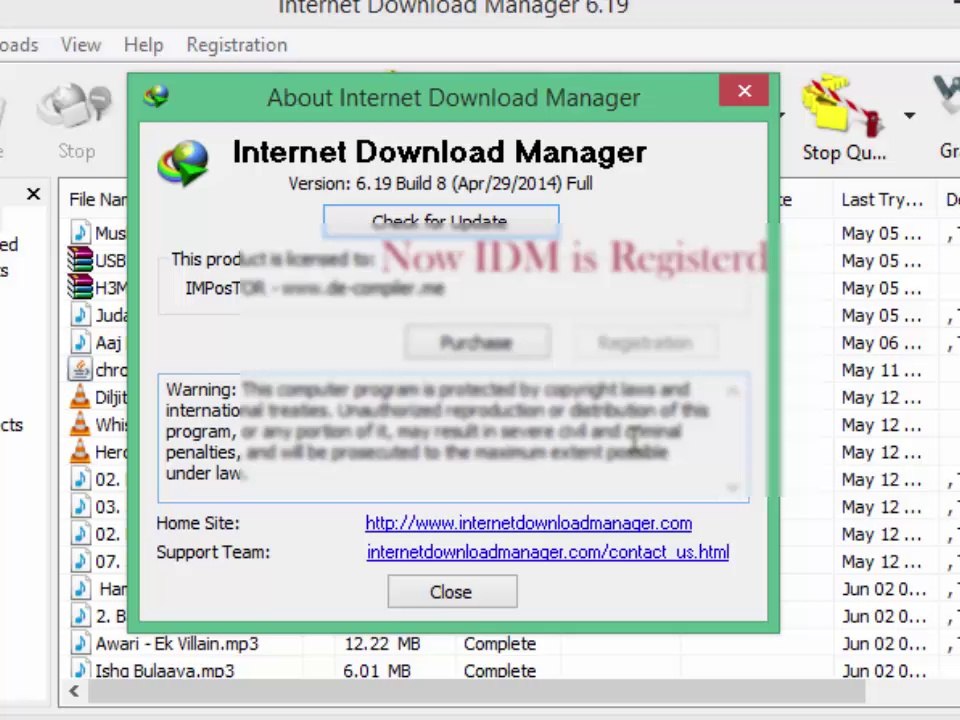Click the music icon beside 2. B file
960x720 pixels.
pyautogui.click(x=80, y=616)
